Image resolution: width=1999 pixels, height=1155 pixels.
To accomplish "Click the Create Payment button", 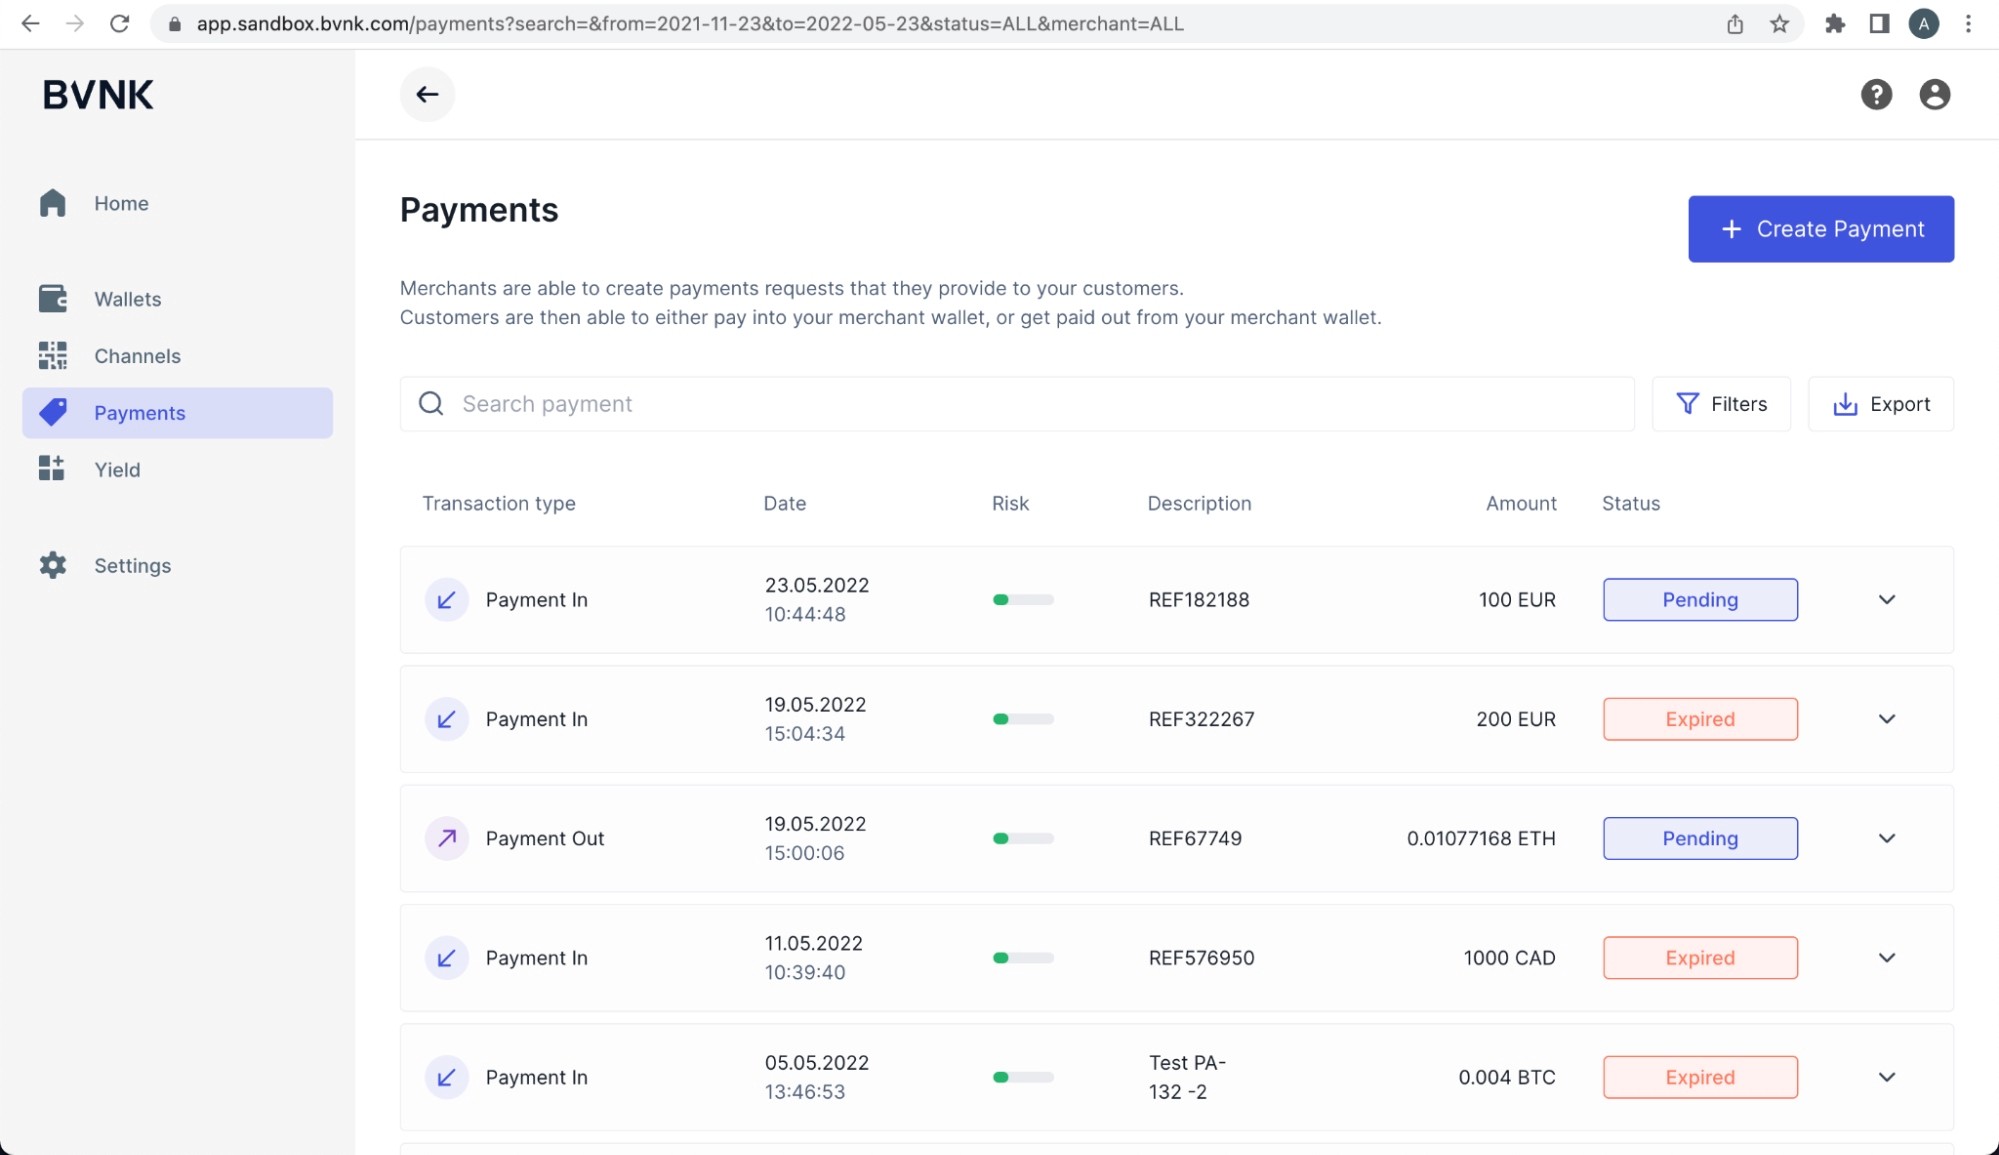I will coord(1820,229).
